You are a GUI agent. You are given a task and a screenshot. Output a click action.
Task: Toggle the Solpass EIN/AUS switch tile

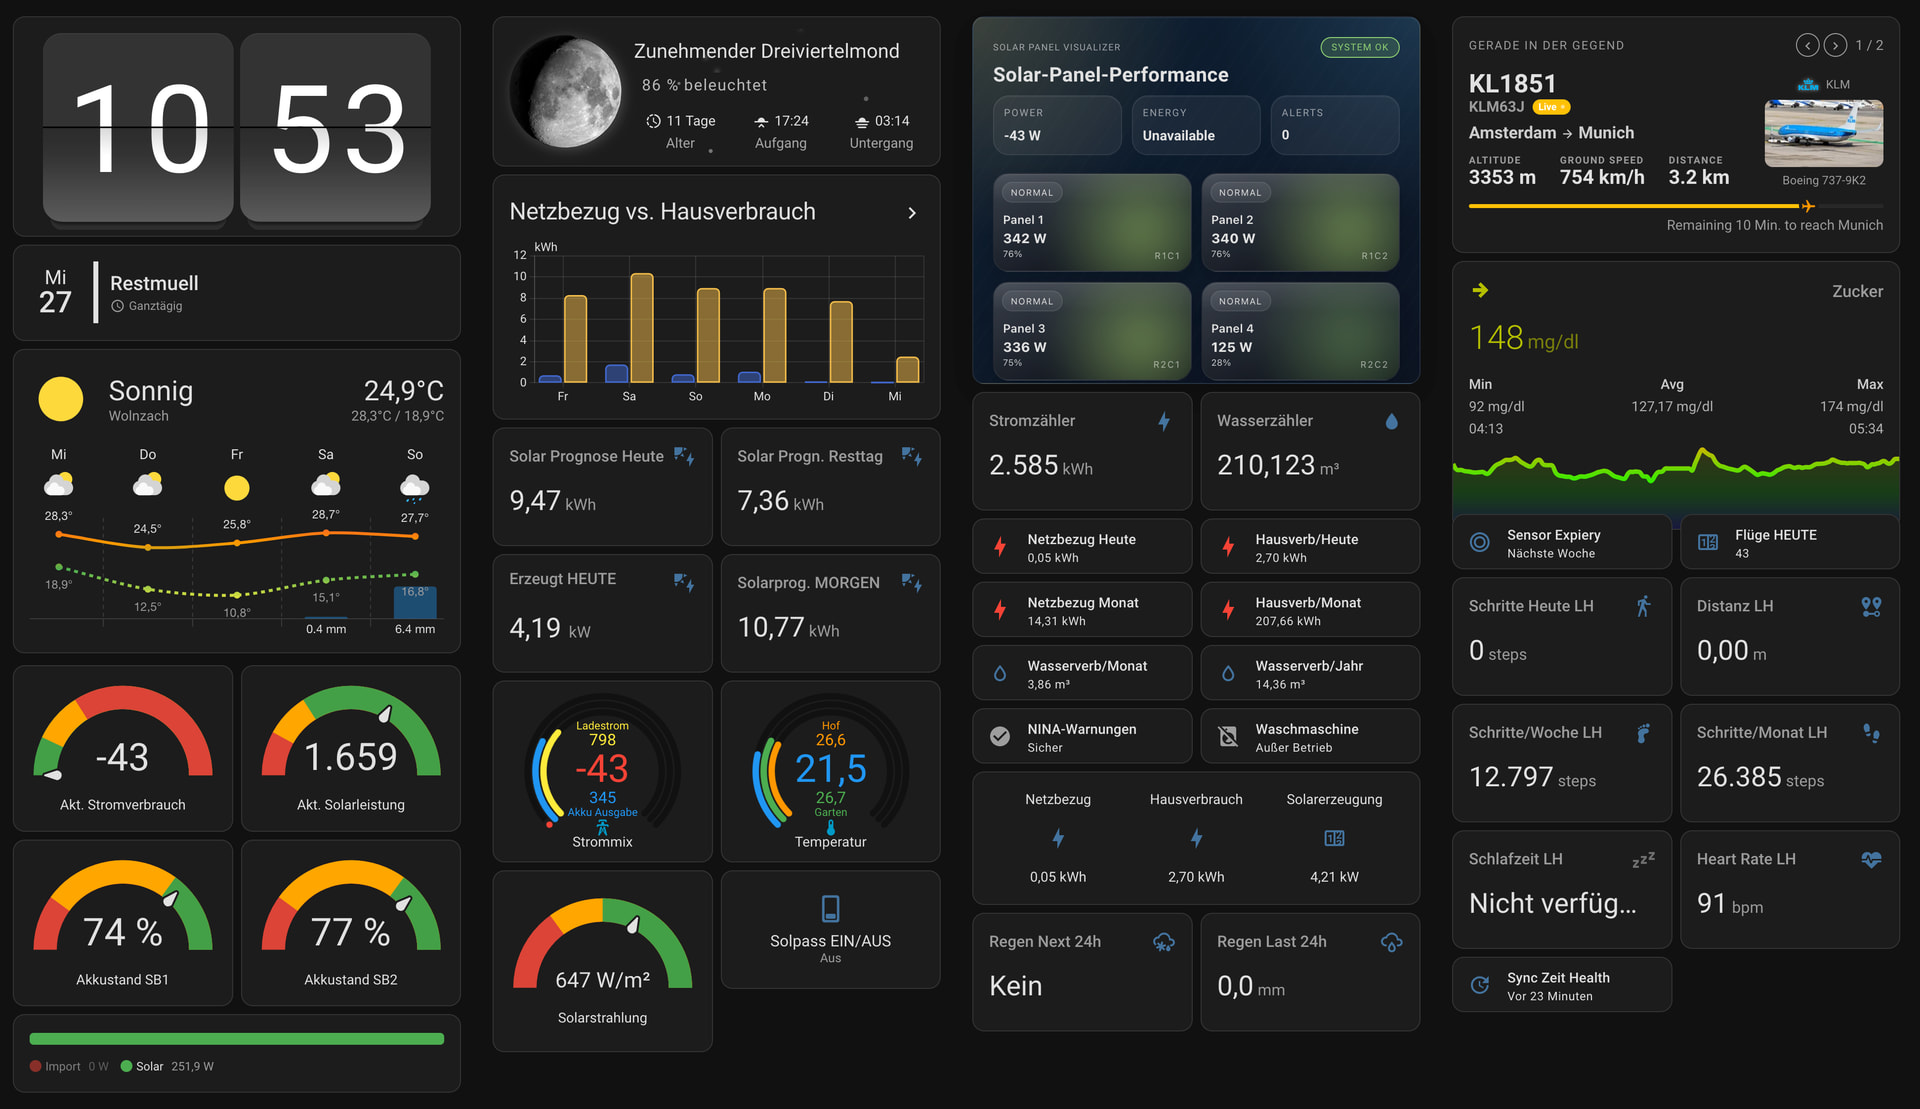click(830, 930)
